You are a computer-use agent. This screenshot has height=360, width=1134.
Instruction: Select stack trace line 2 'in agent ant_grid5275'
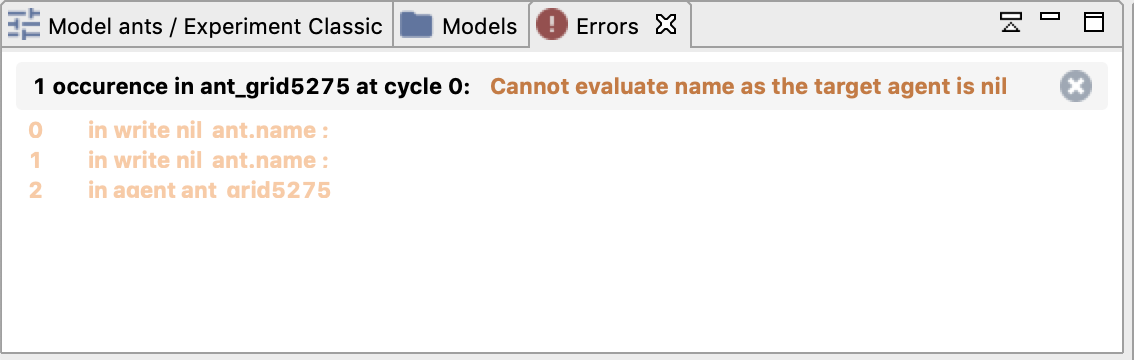tap(209, 191)
